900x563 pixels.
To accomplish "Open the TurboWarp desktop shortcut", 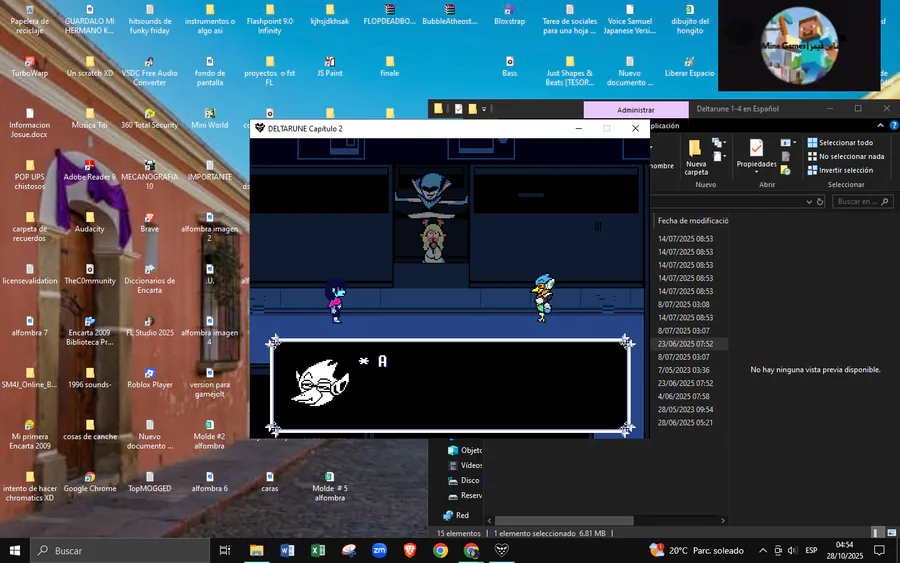I will tap(29, 67).
